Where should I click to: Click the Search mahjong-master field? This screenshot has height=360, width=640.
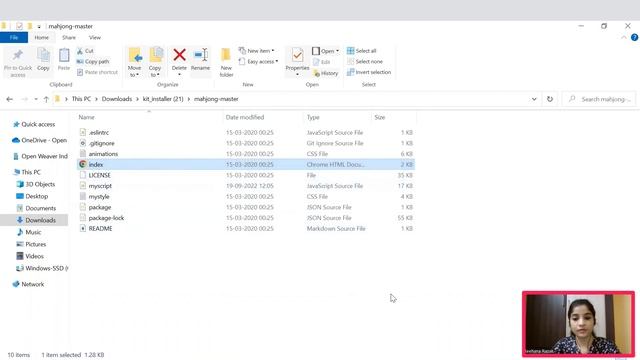pos(599,99)
